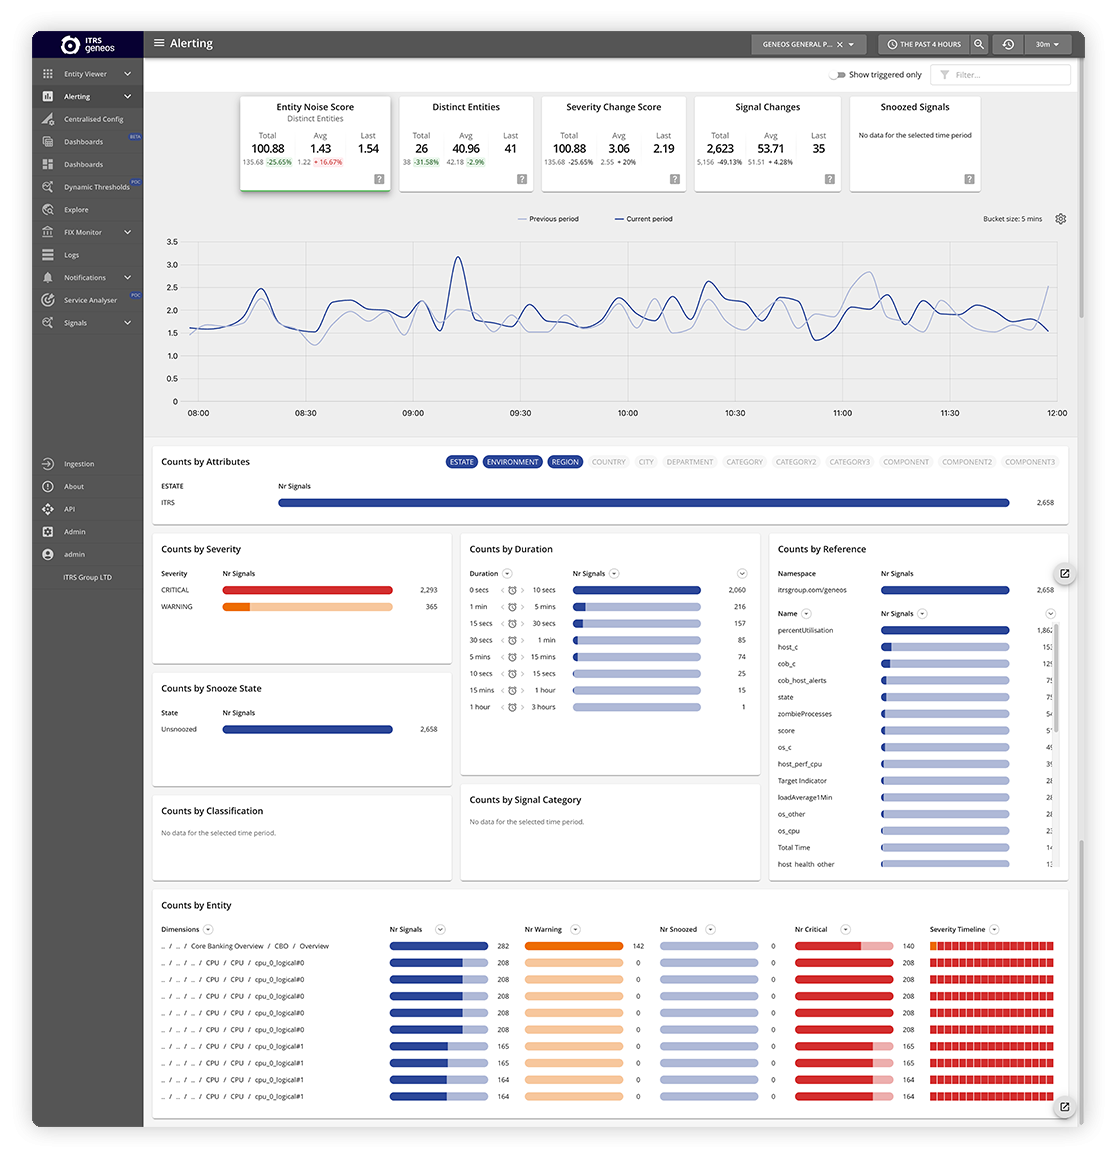Screen dimensions: 1117x1158
Task: Open the 30m interval dropdown
Action: coord(1047,44)
